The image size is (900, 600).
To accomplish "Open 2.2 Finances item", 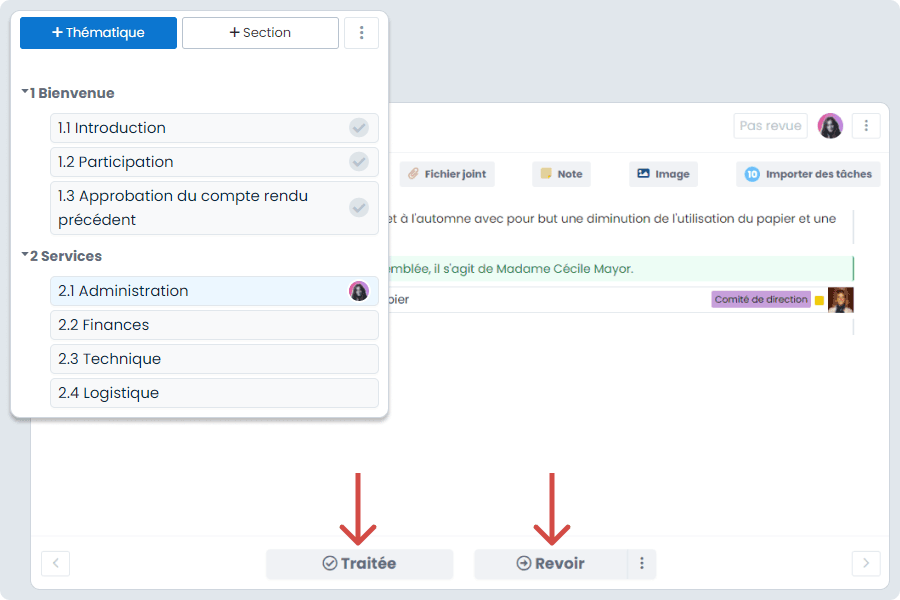I will pos(214,325).
